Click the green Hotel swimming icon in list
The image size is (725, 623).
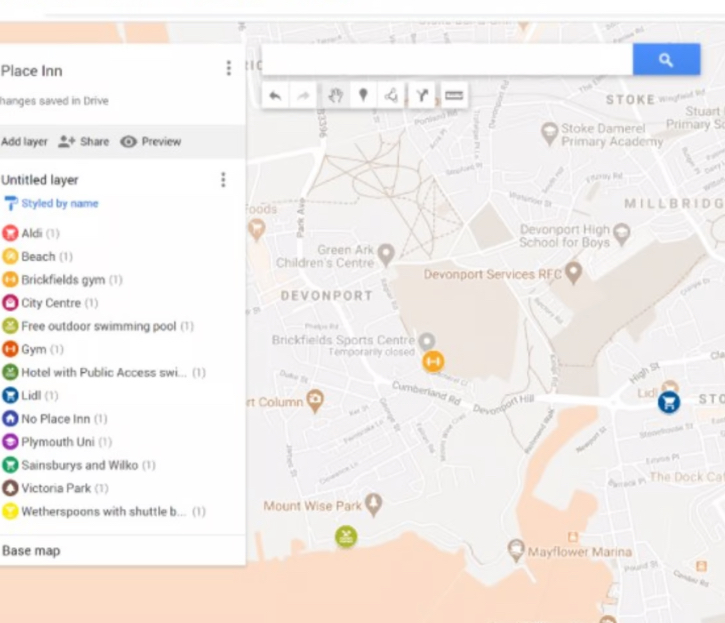(10, 372)
